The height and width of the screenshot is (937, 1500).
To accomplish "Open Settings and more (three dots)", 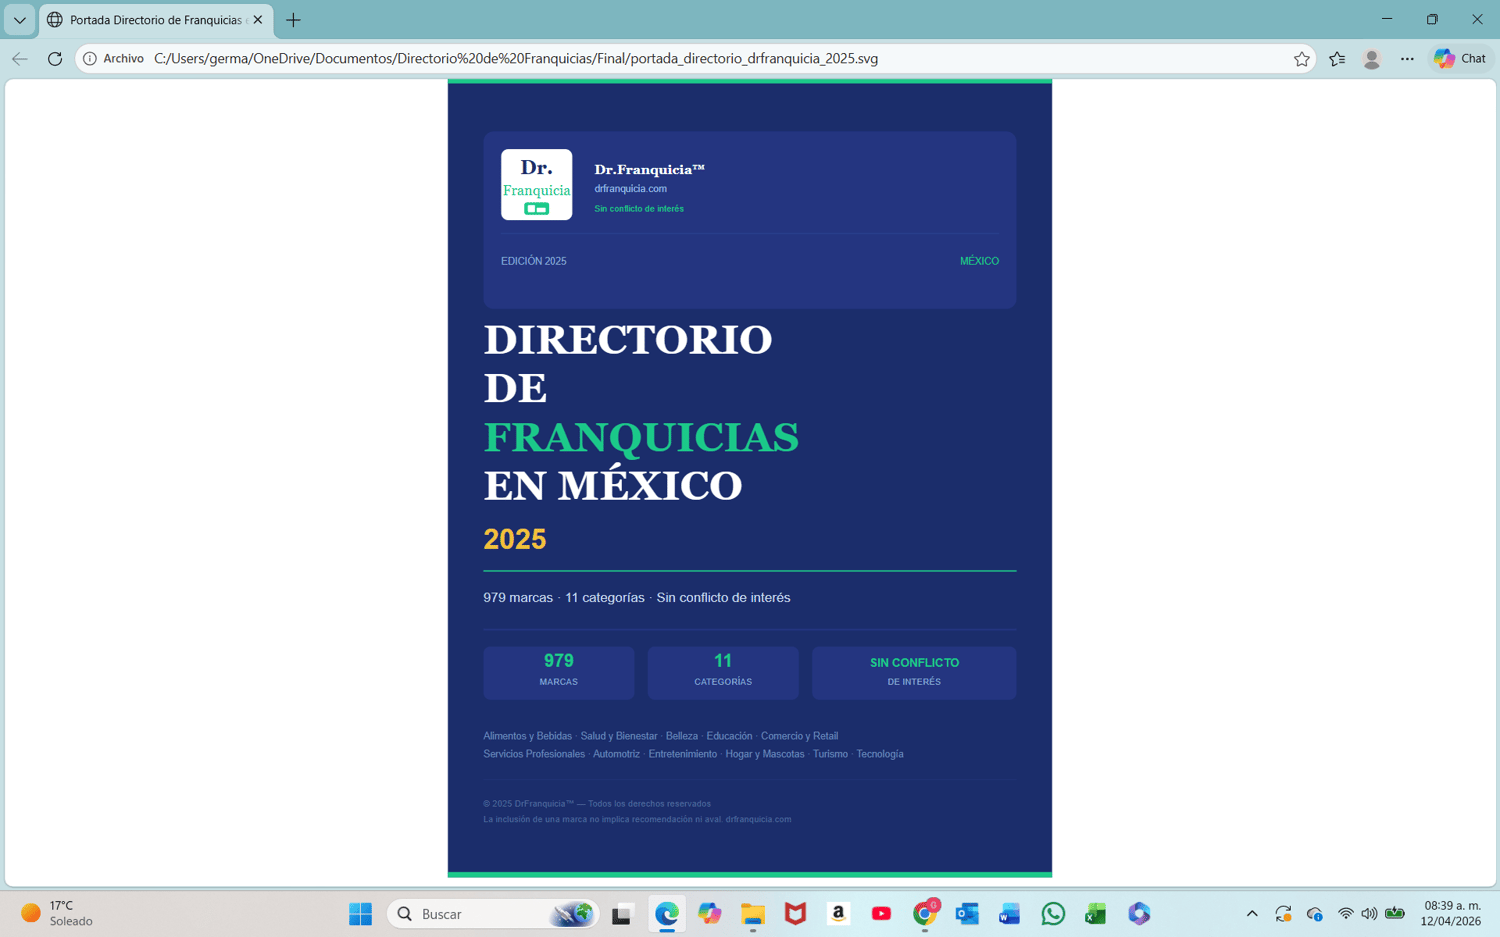I will click(1407, 59).
